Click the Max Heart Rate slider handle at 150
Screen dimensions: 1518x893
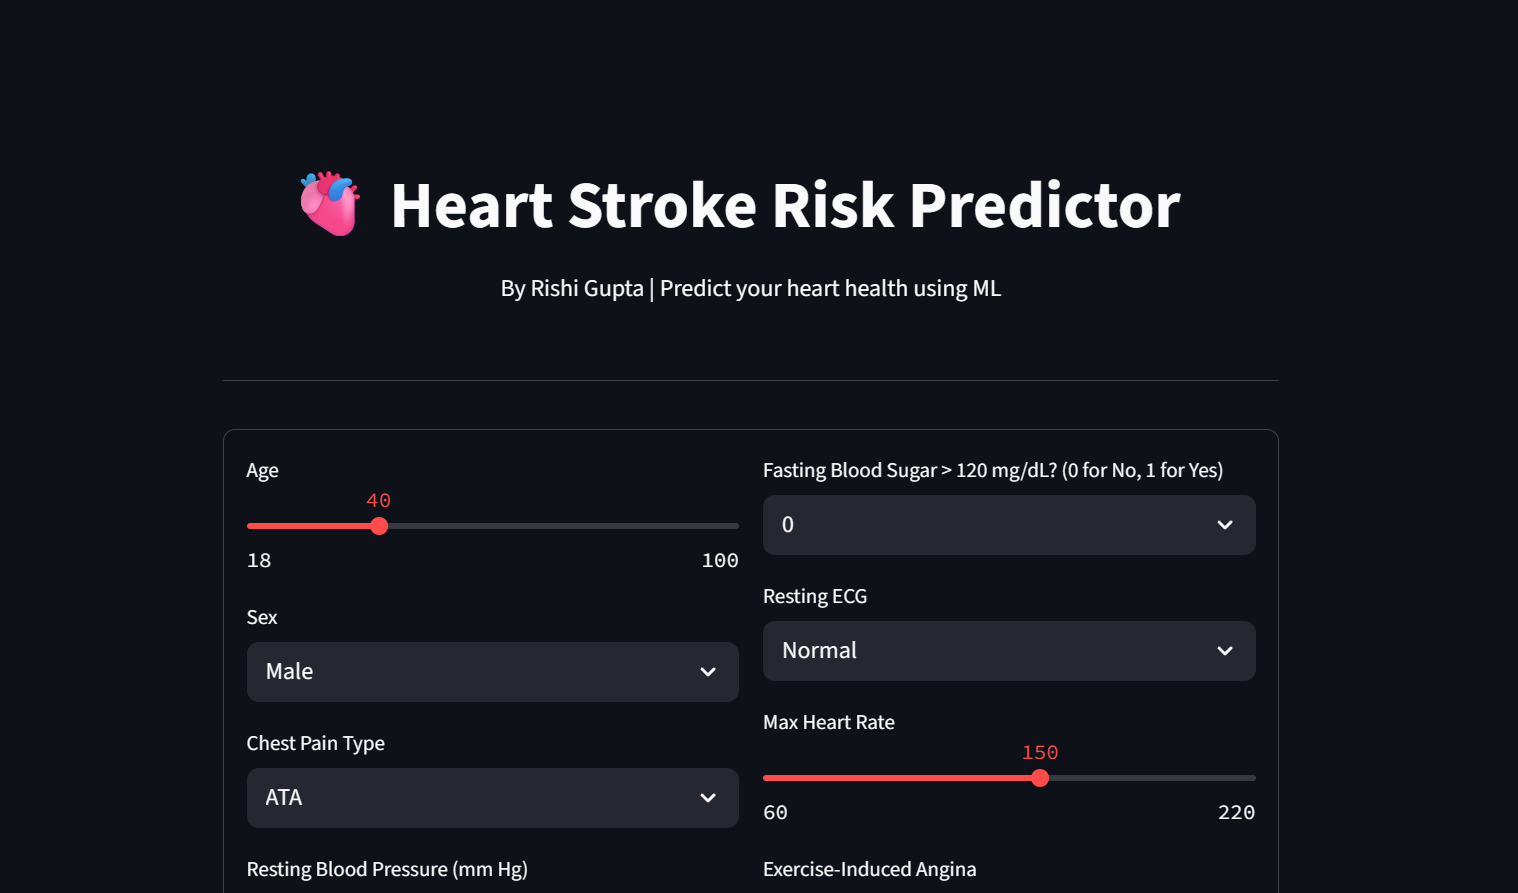[1040, 778]
